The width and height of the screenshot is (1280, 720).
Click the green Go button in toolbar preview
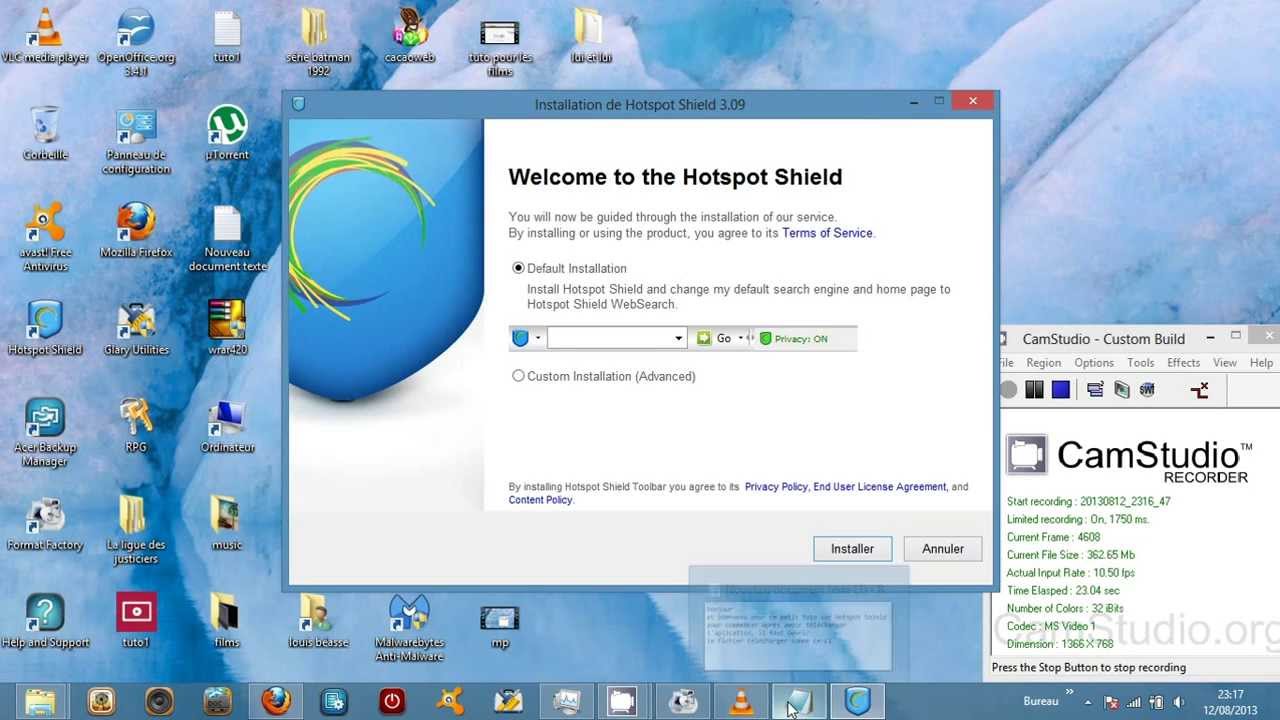714,338
